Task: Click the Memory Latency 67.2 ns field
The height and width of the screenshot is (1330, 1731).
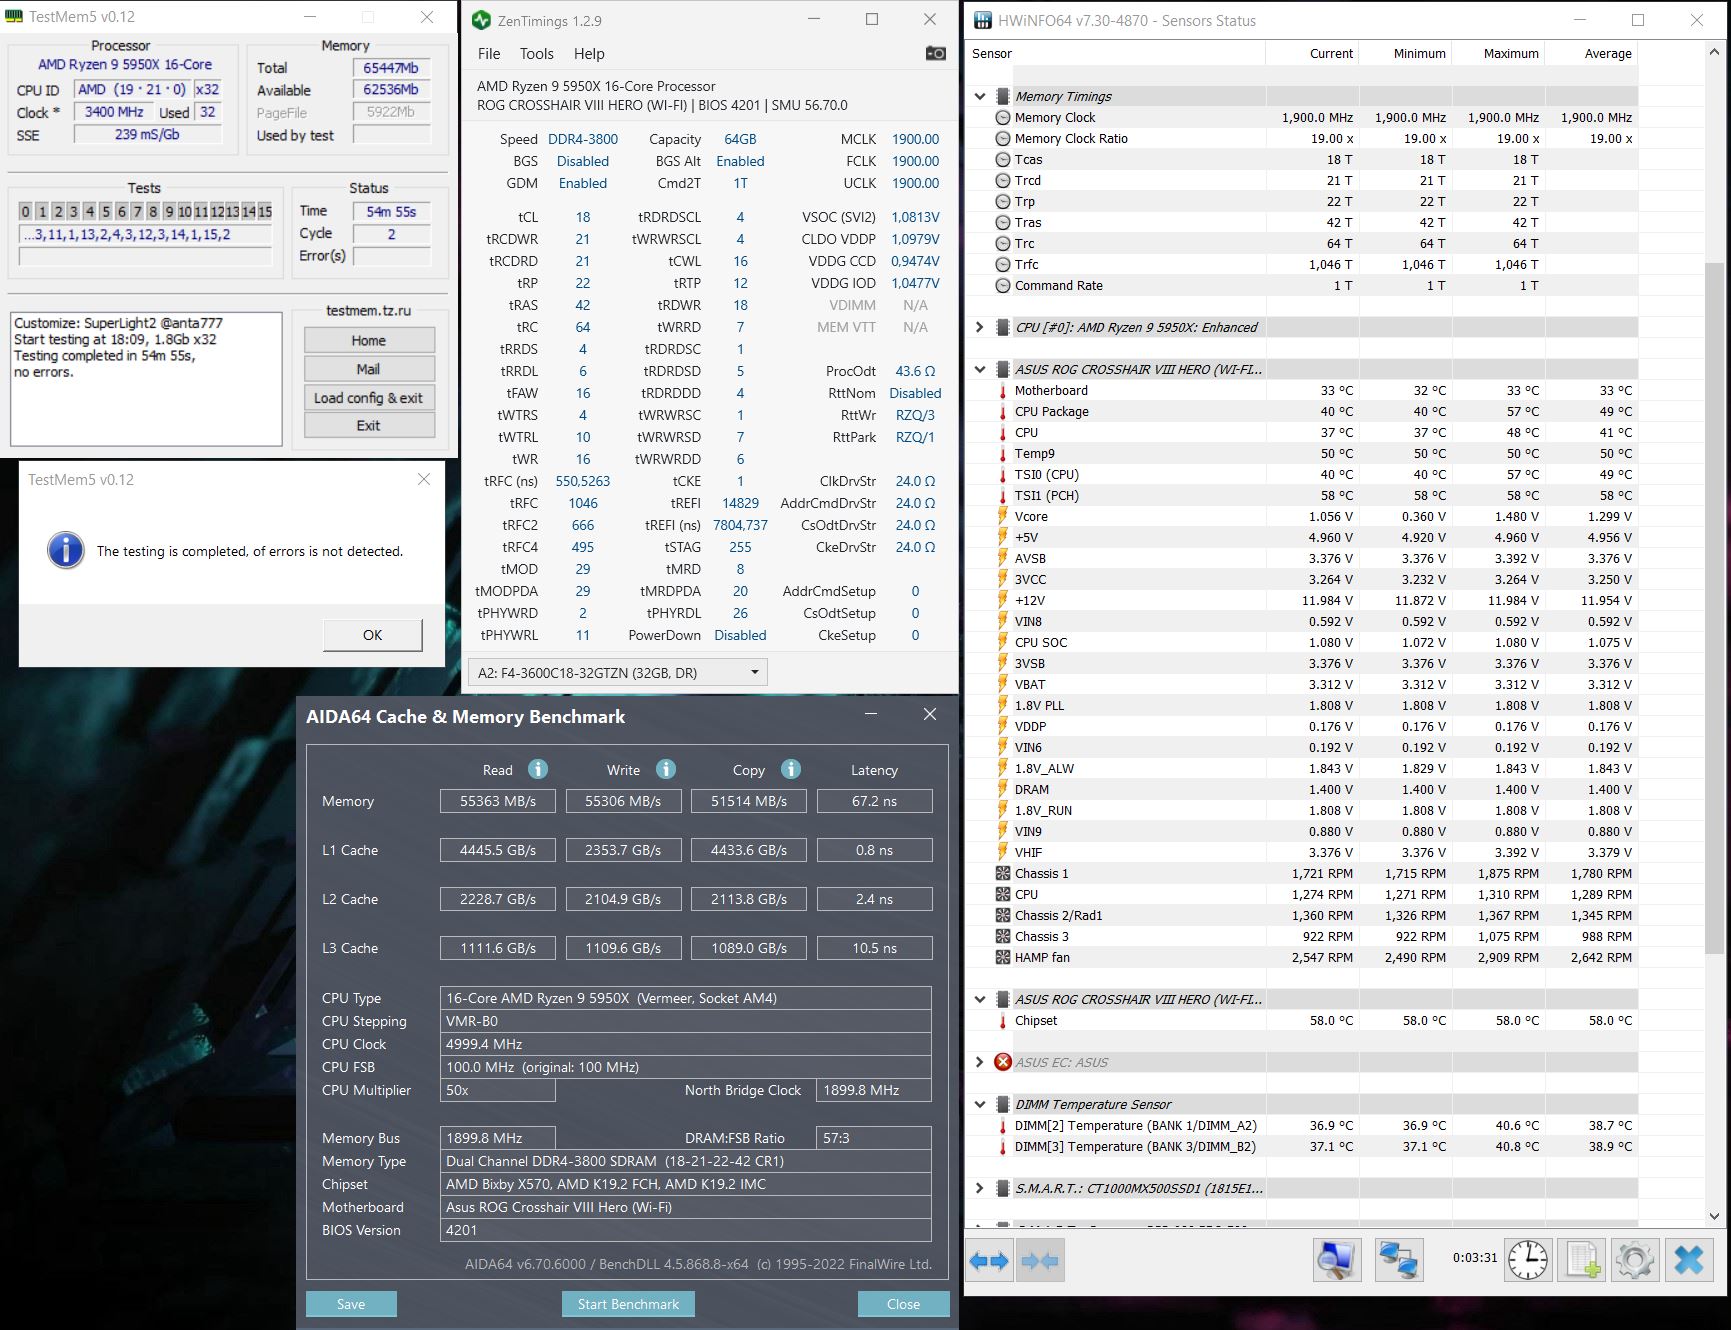Action: (875, 801)
